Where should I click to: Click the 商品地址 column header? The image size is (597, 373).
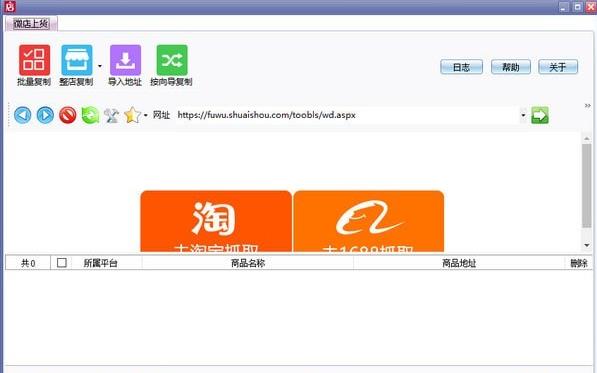click(x=459, y=263)
